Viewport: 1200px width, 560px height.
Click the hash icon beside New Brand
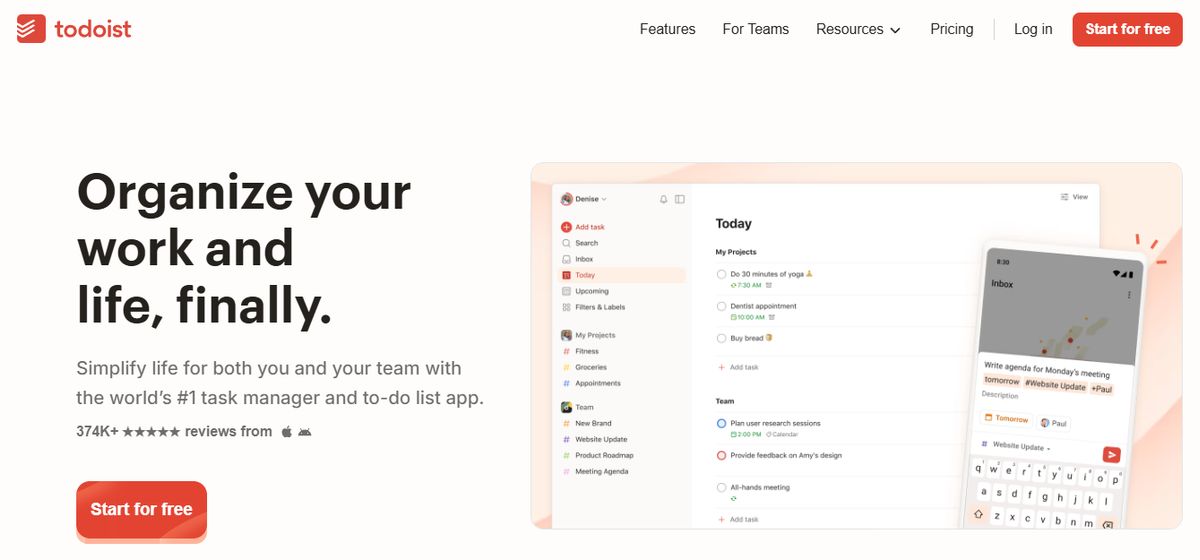tap(566, 423)
